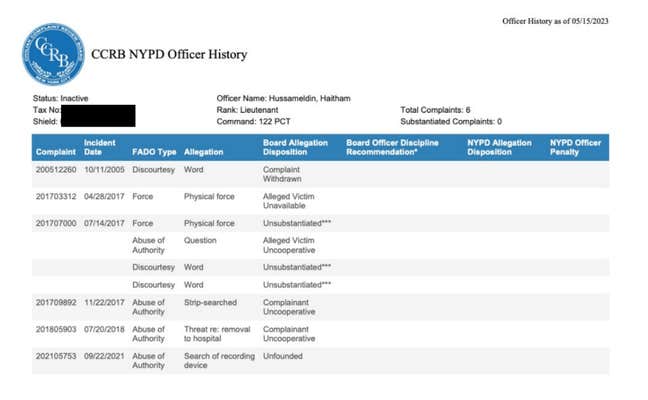Screen dimensions: 648x400
Task: Click the Incident Date column header
Action: click(101, 147)
